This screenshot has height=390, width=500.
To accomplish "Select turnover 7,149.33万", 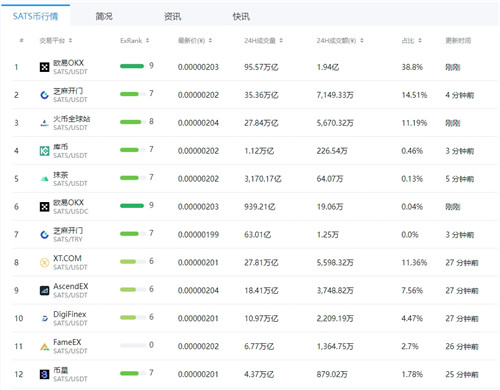I will (335, 95).
